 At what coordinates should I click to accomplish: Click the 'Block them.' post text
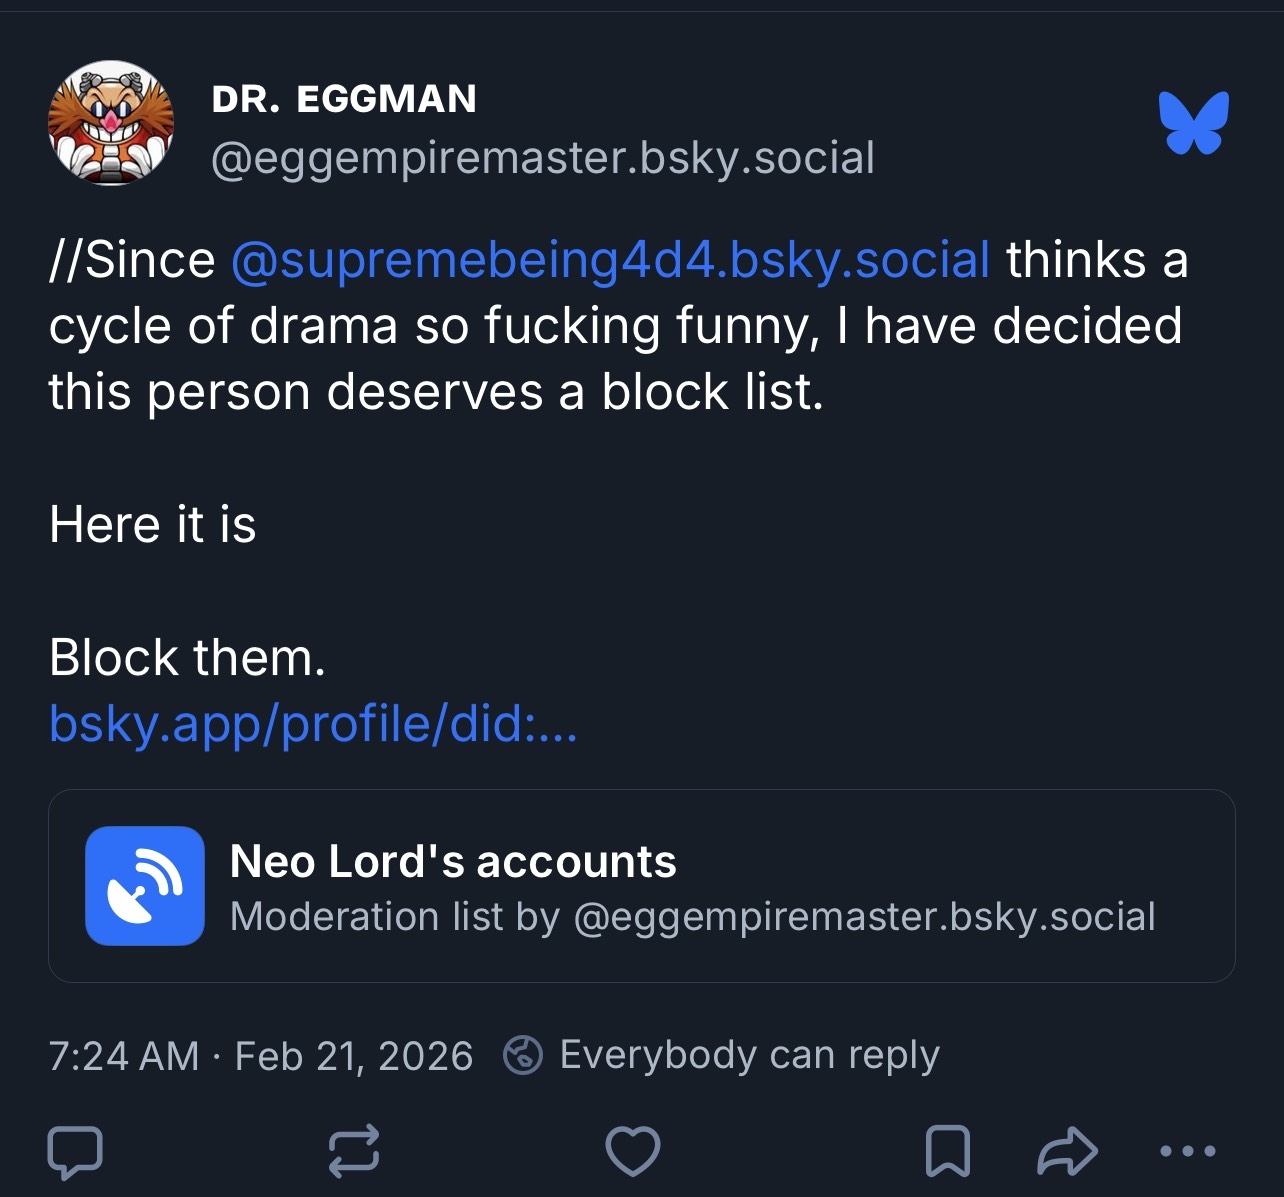[x=188, y=658]
